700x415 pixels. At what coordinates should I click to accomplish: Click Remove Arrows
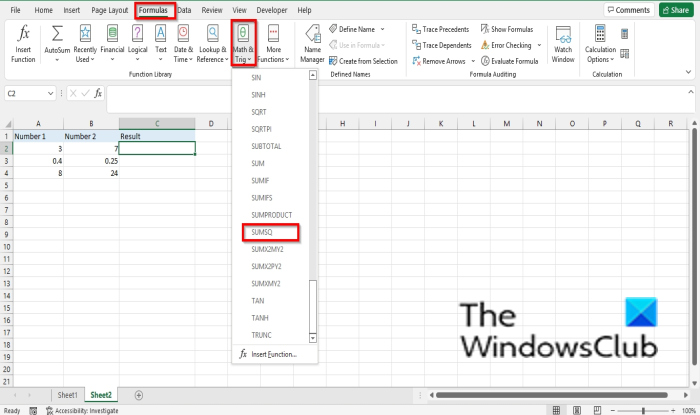click(439, 61)
